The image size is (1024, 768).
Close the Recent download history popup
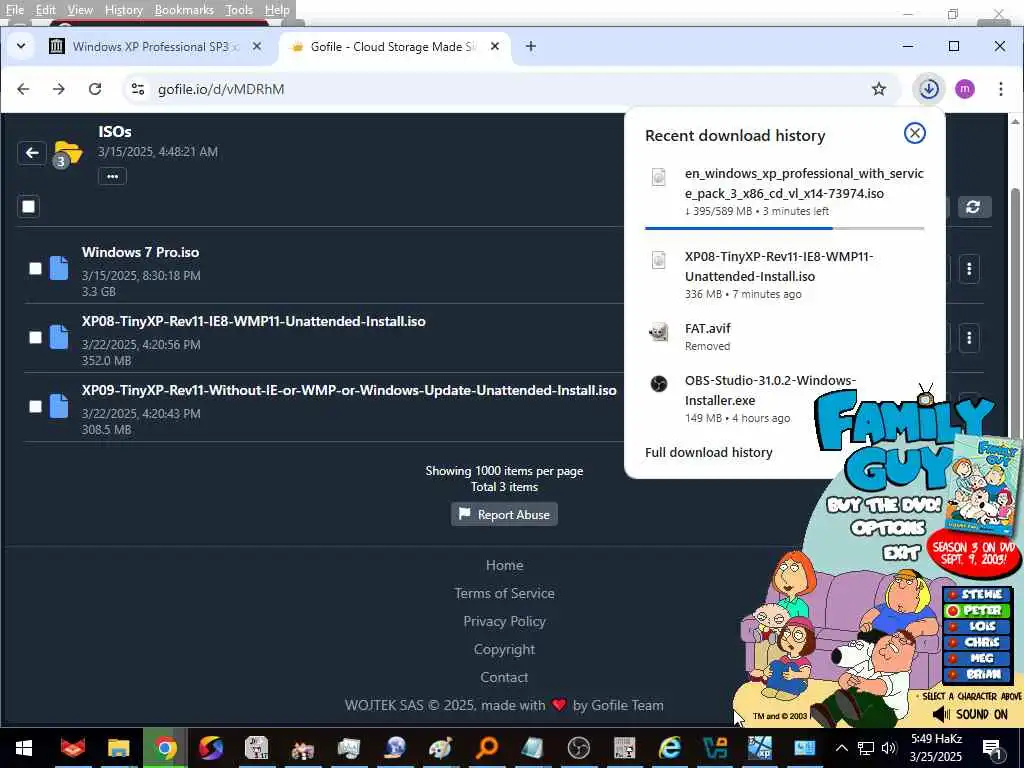914,133
